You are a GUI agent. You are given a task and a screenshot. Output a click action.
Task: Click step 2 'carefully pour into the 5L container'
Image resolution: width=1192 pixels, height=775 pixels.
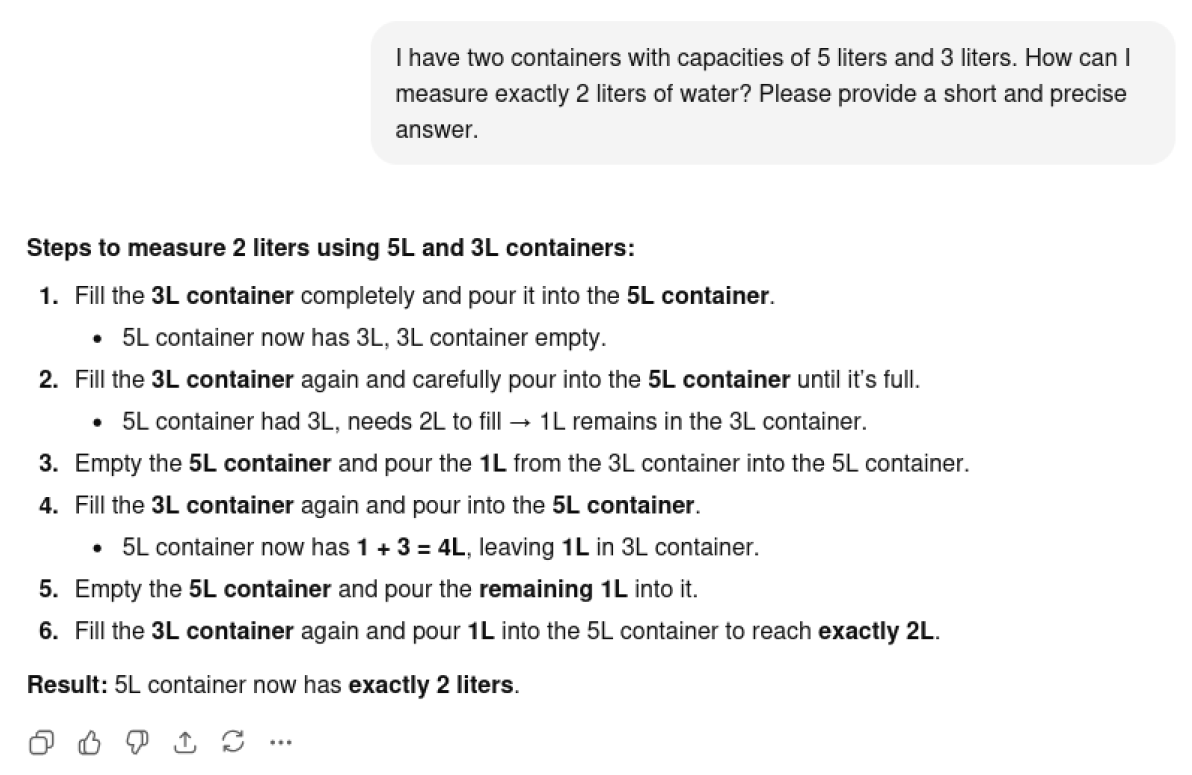(x=497, y=380)
